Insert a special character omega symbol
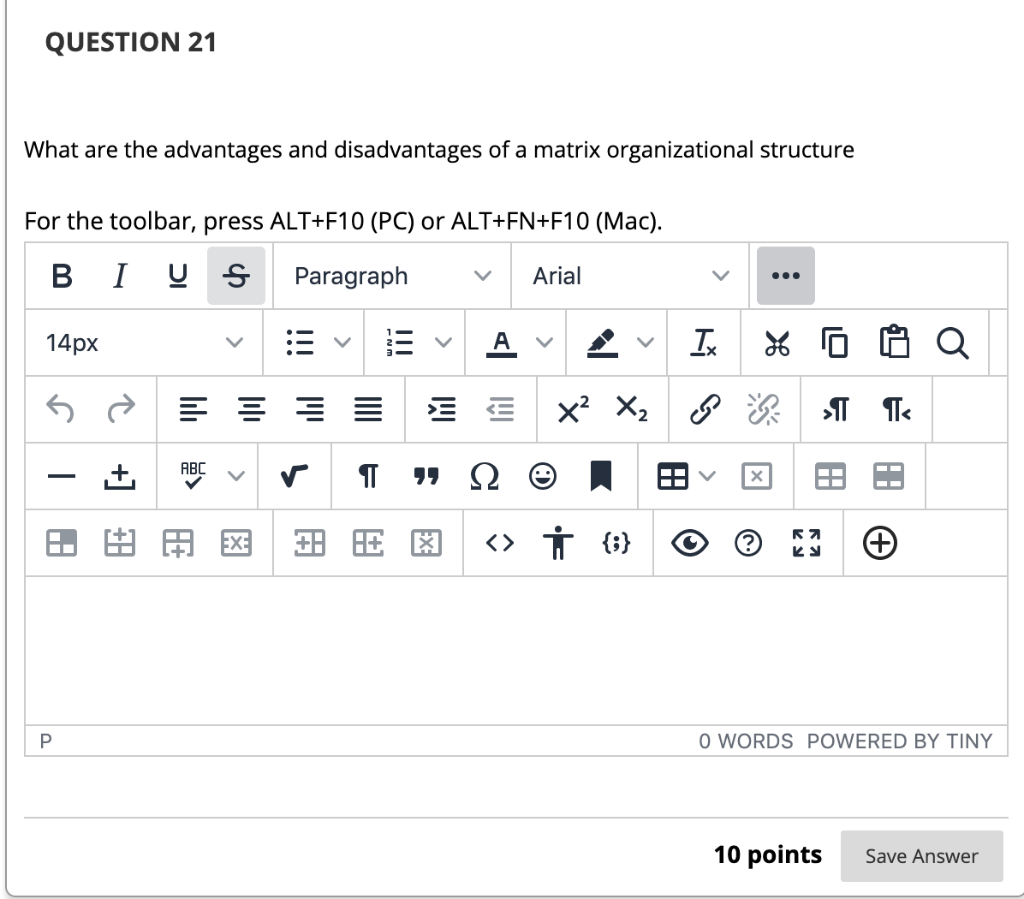1024x899 pixels. (484, 477)
